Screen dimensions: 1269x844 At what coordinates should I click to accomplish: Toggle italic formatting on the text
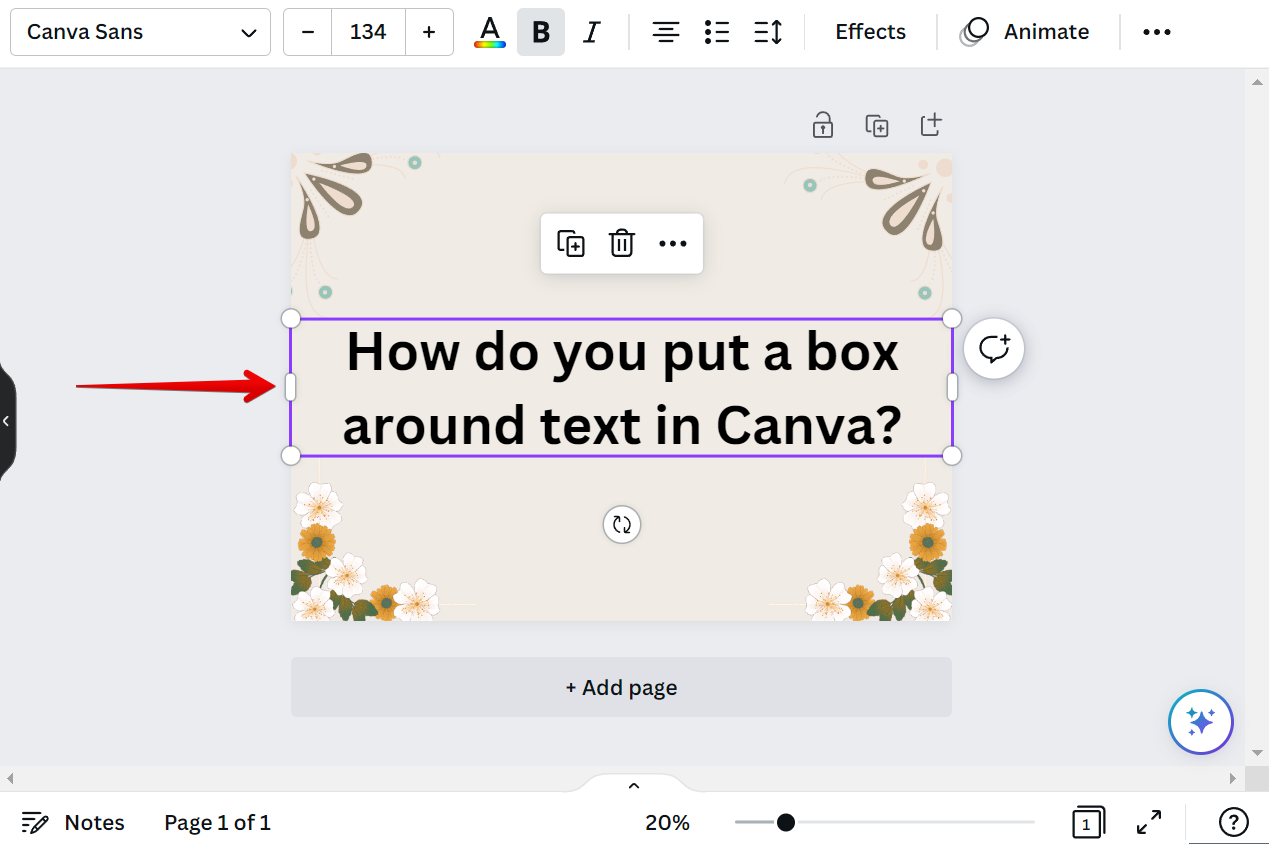(592, 31)
